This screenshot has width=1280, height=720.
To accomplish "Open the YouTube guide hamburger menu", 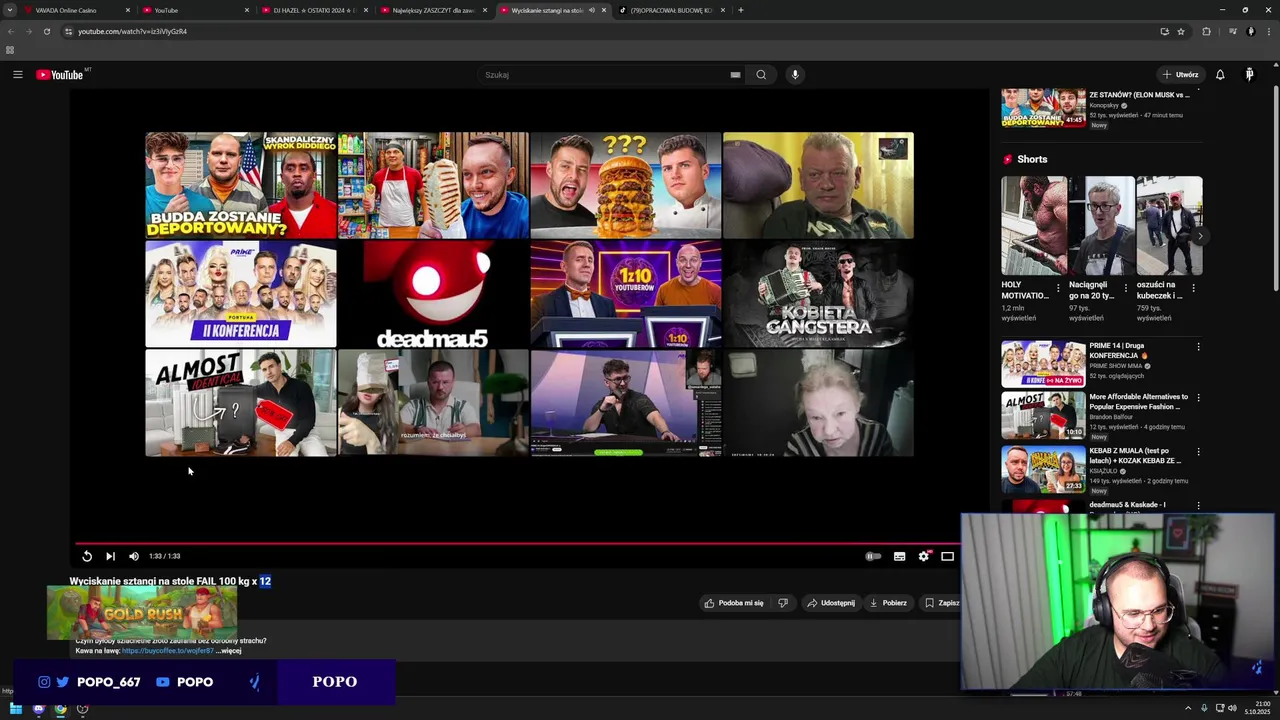I will [x=17, y=75].
